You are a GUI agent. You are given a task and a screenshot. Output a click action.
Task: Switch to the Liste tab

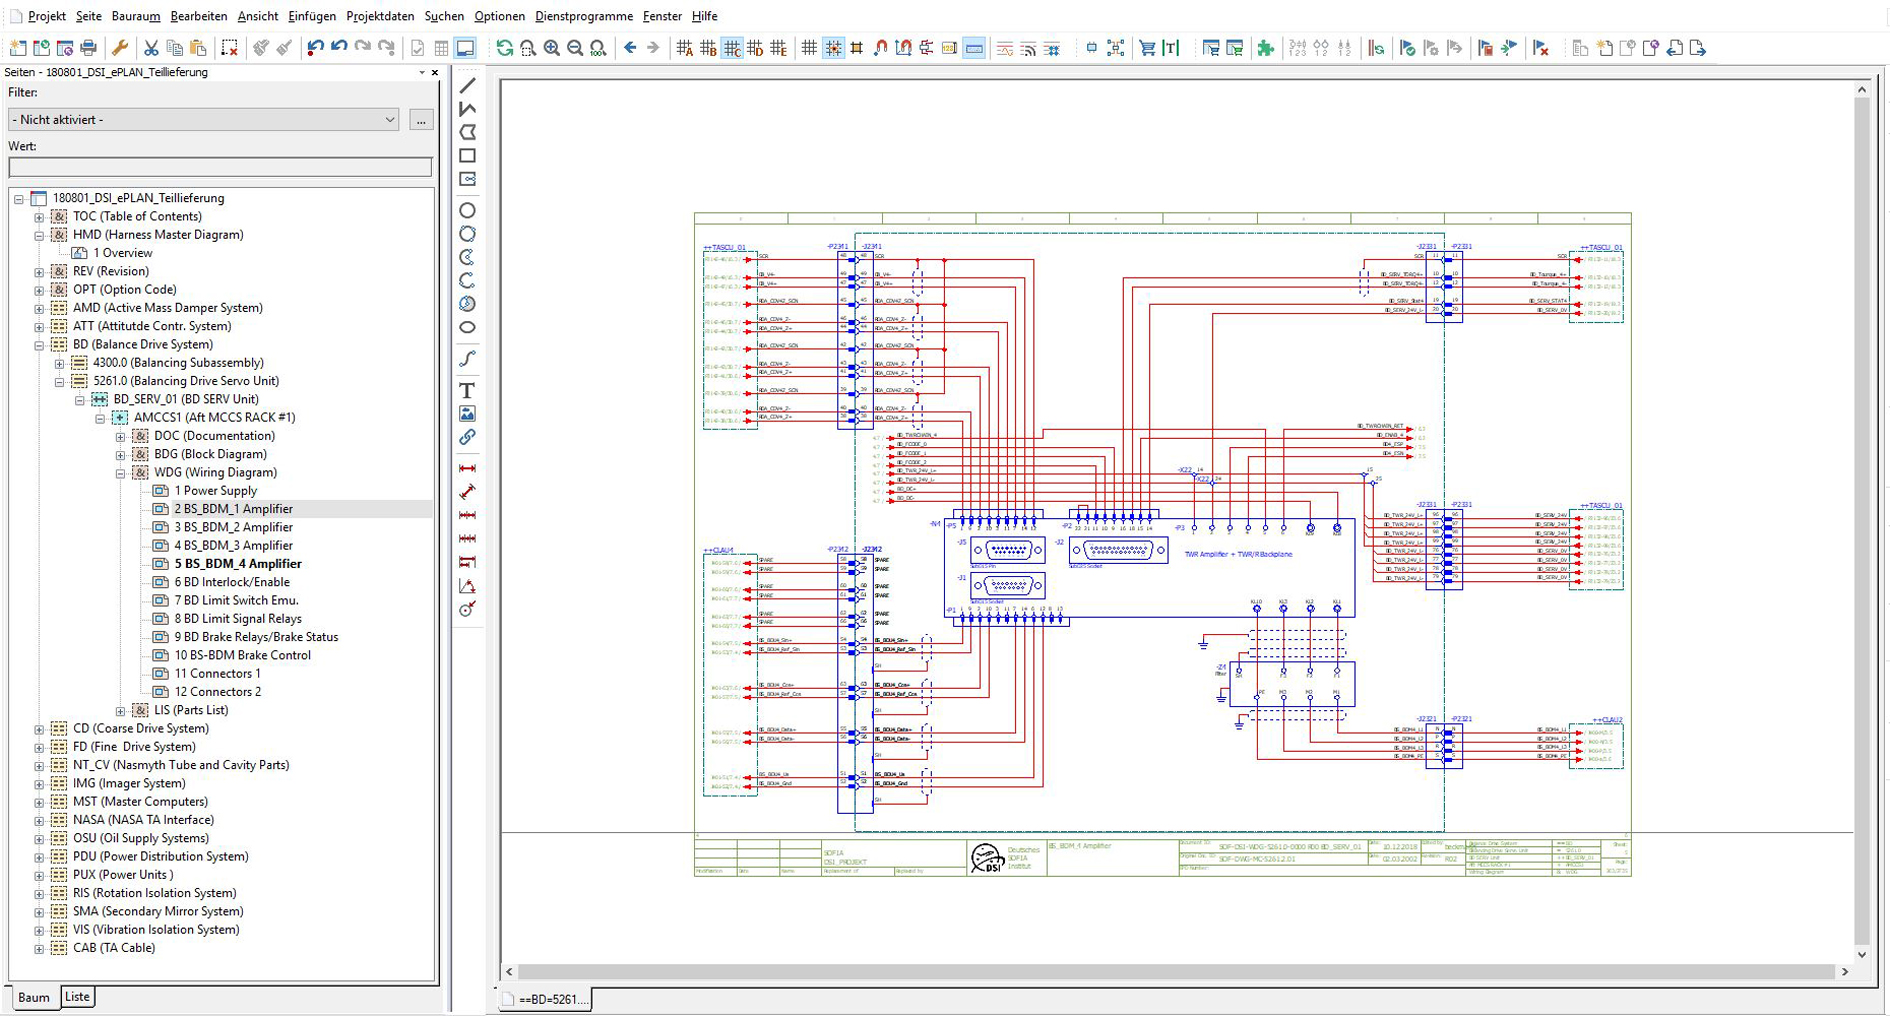click(77, 997)
